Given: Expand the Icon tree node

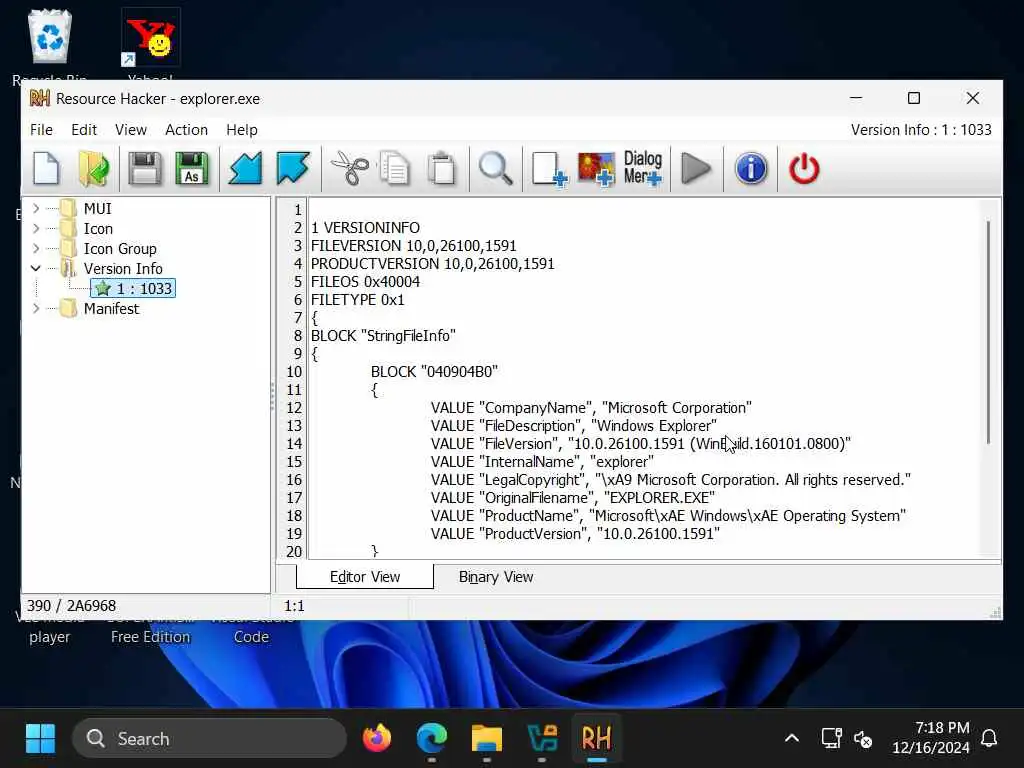Looking at the screenshot, I should click(x=36, y=229).
